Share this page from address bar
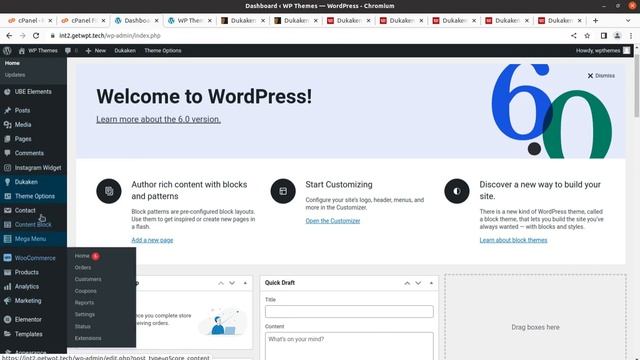Screen dimensions: 640x360 click(x=573, y=36)
